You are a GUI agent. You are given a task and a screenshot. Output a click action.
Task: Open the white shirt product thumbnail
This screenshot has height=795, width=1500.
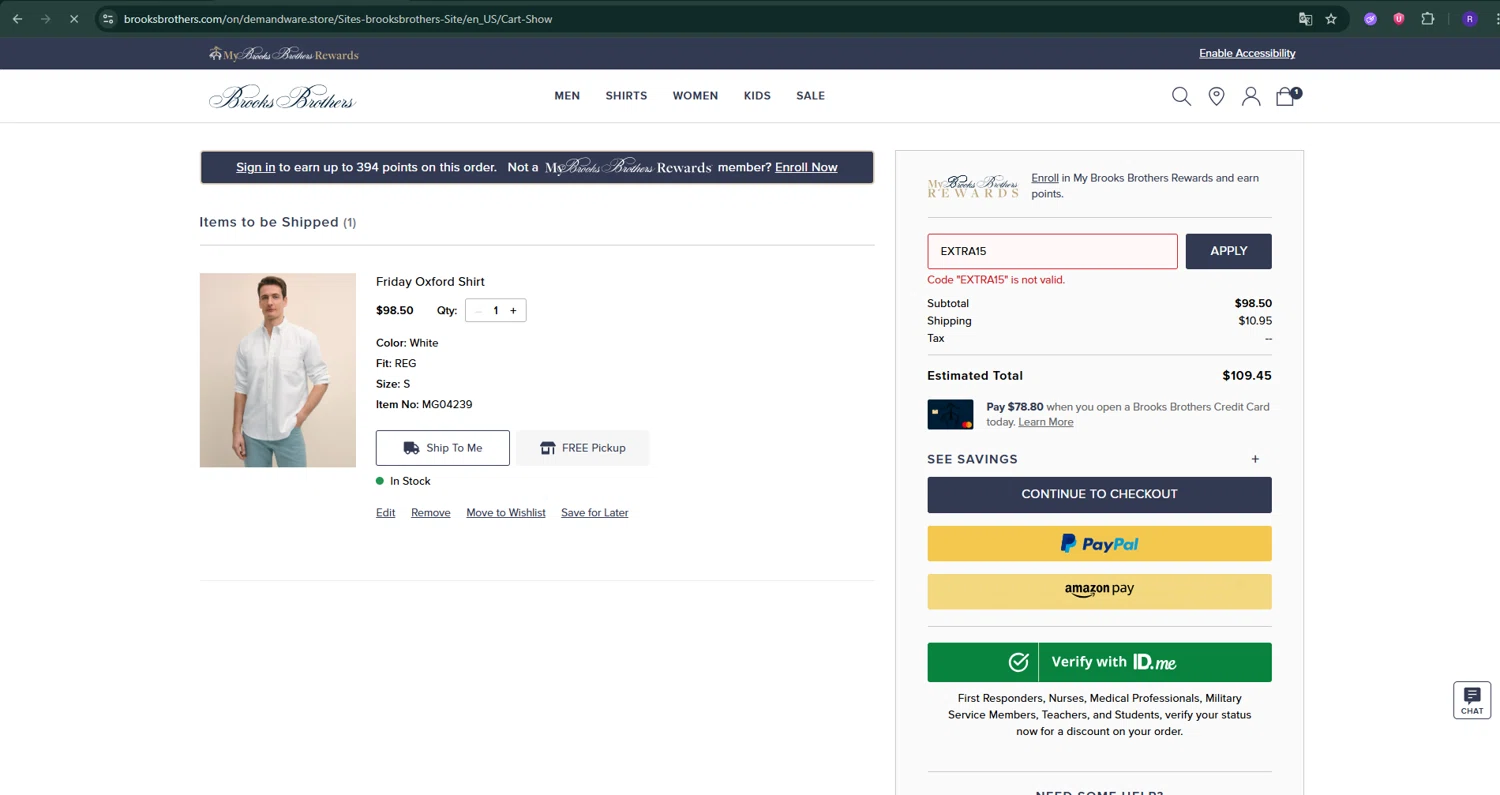point(278,370)
